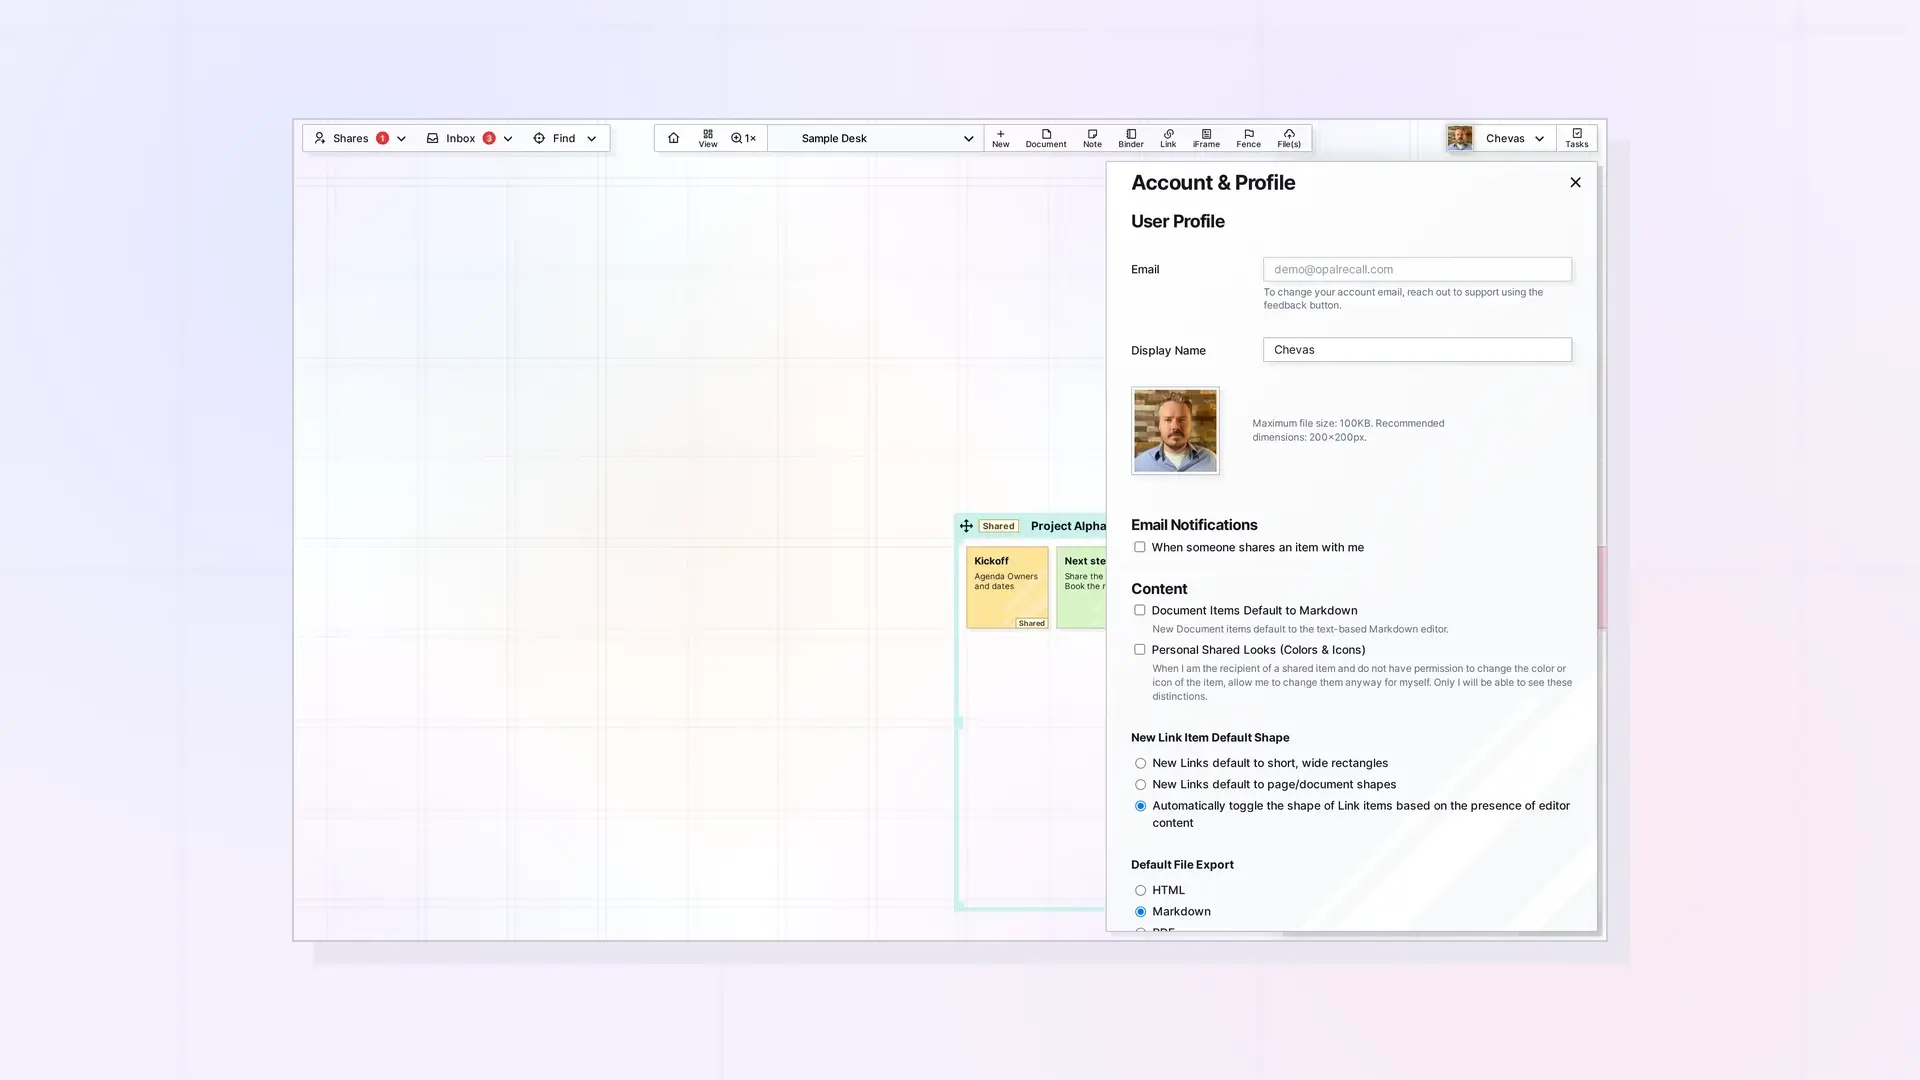Viewport: 1920px width, 1080px height.
Task: Check Personal Shared Looks option
Action: tap(1139, 650)
